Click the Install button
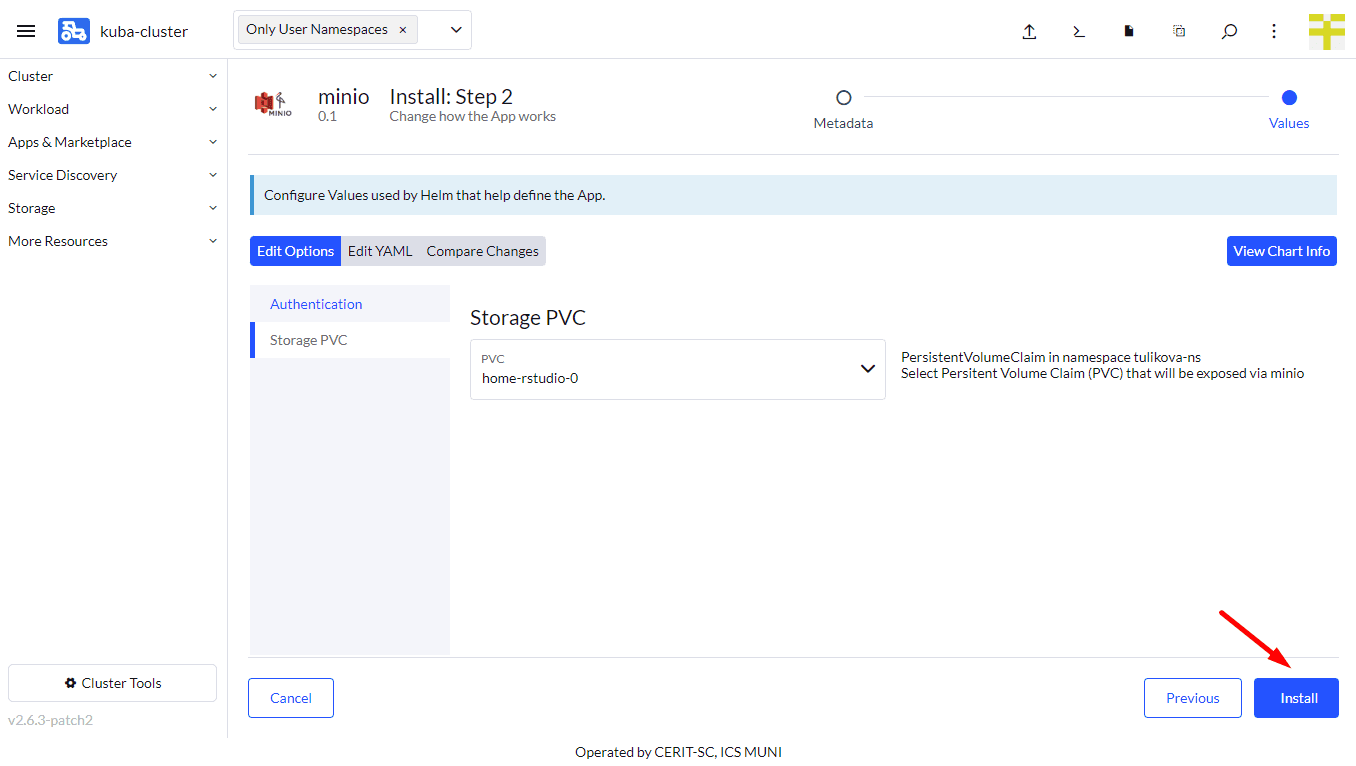The height and width of the screenshot is (766, 1356). [x=1298, y=698]
